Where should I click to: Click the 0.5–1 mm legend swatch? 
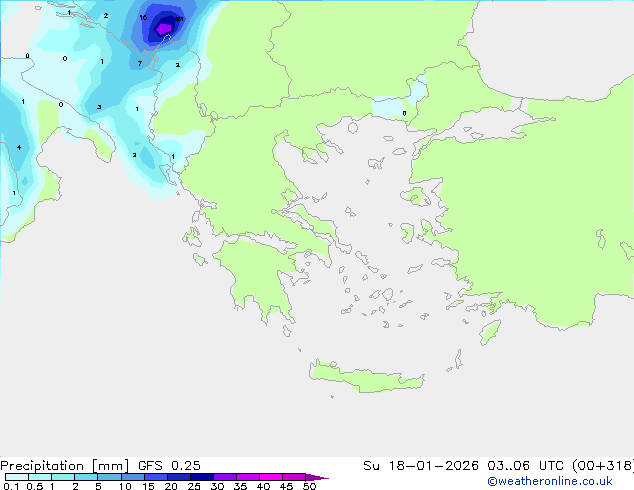coord(40,477)
